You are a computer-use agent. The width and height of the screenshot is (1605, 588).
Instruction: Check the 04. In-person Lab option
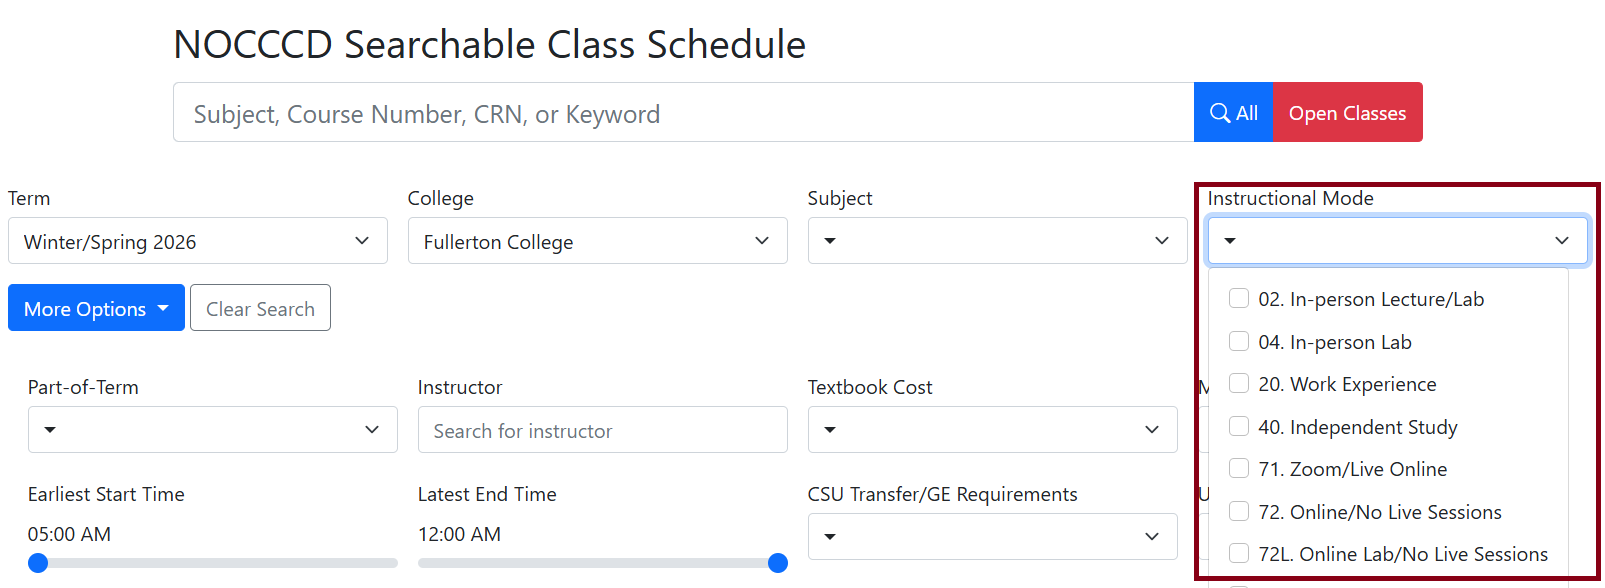[x=1239, y=342]
